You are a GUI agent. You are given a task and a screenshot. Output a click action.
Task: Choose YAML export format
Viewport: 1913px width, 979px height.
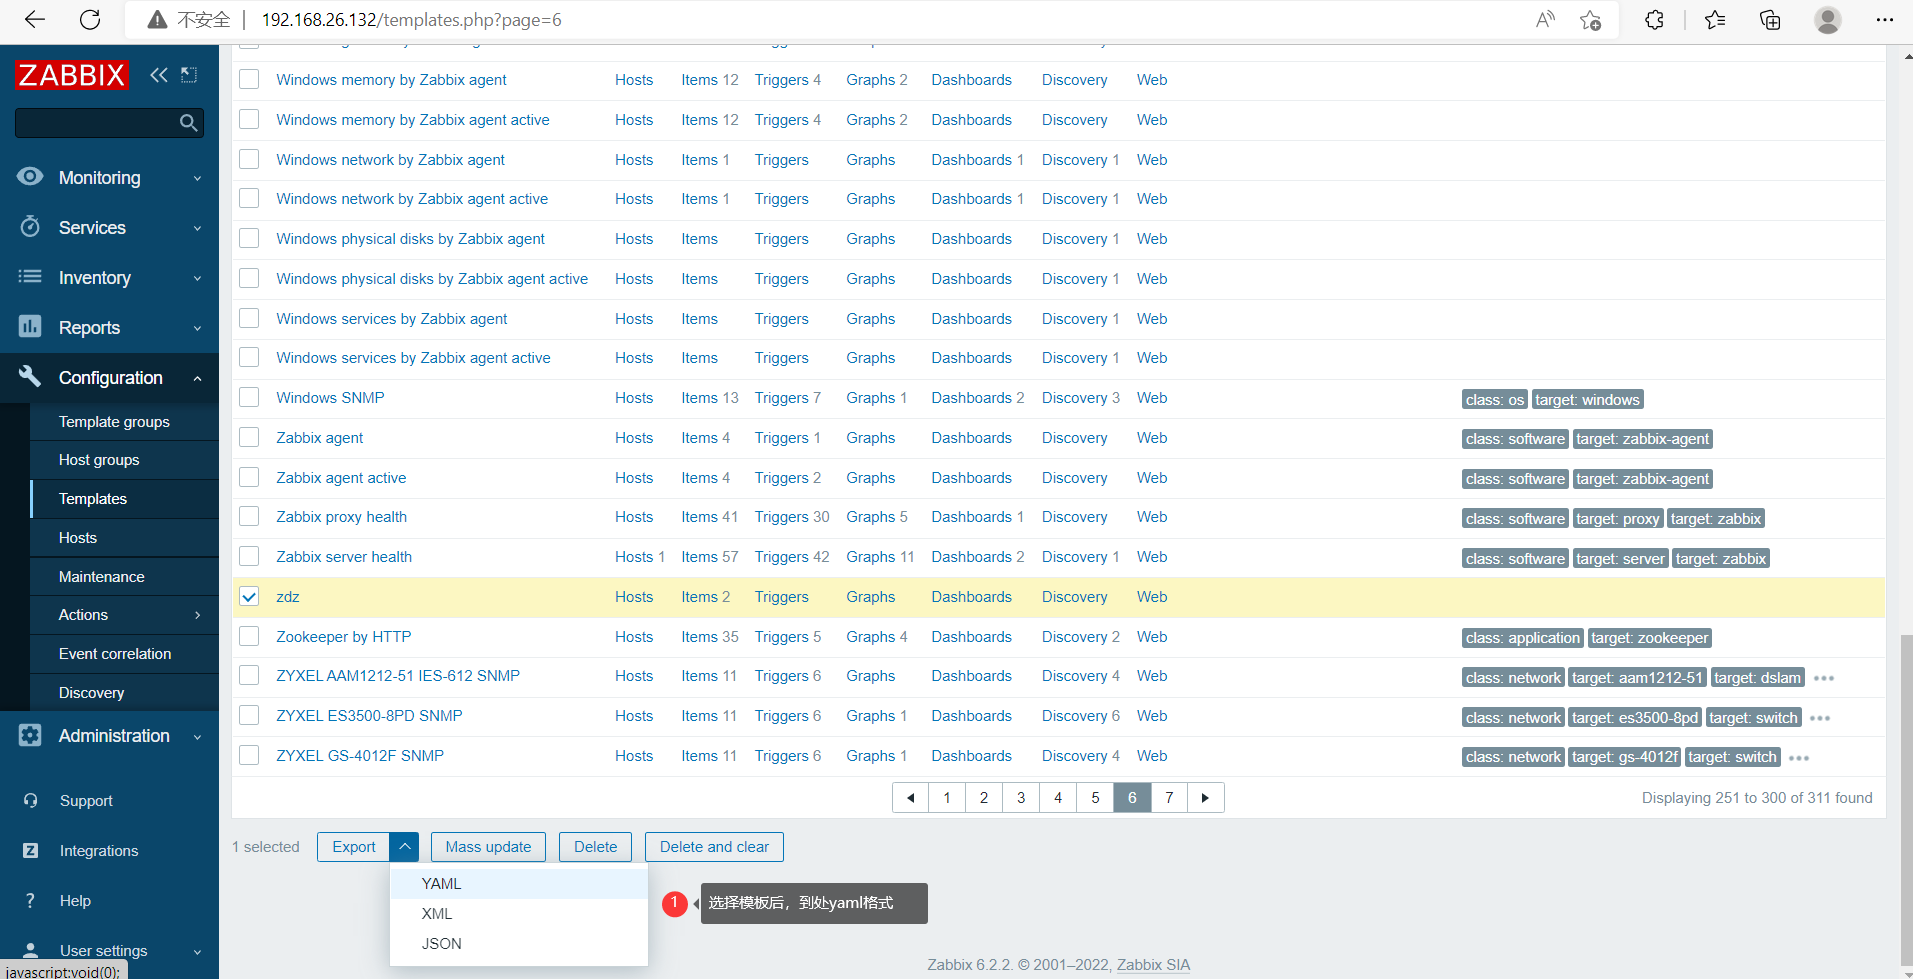519,884
